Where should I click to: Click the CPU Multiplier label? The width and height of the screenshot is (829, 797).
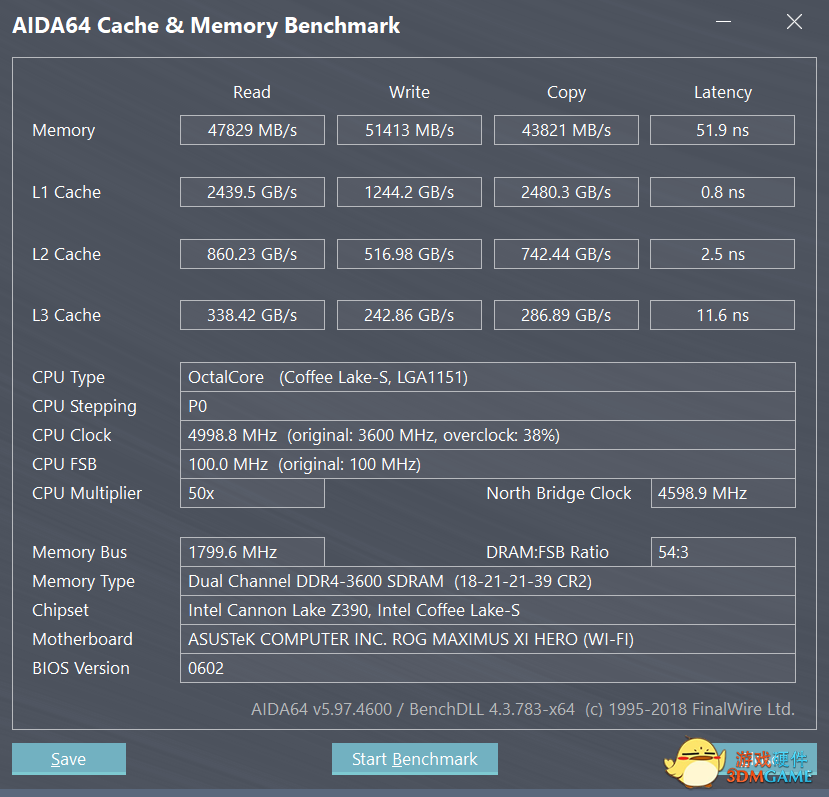point(87,493)
